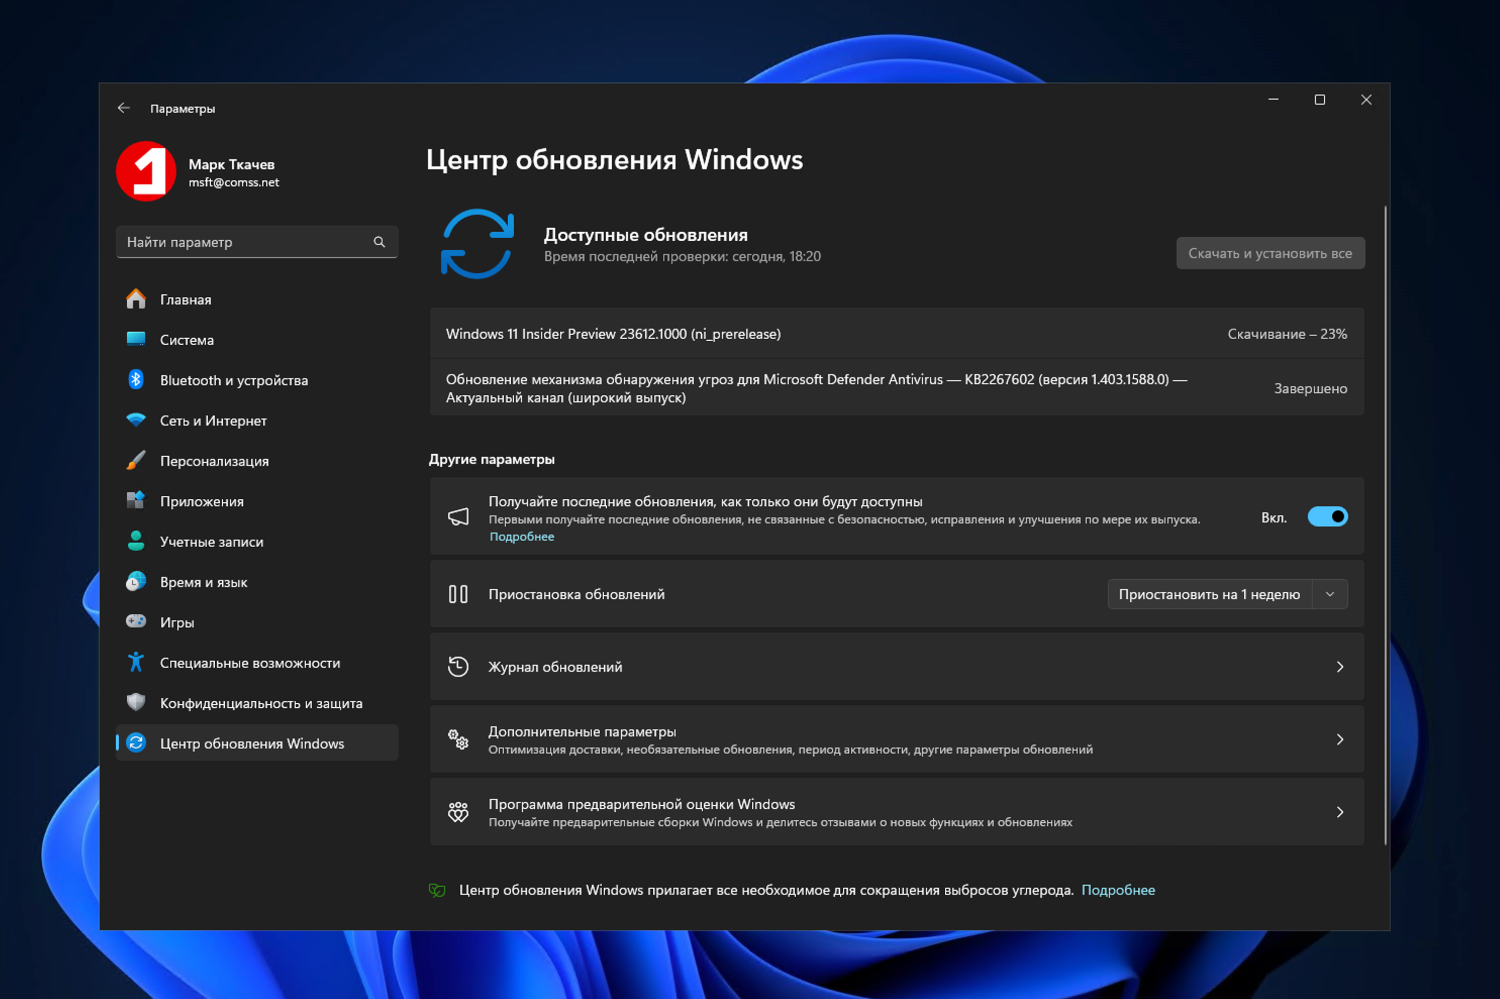
Task: Open the Журнал обновлений history icon
Action: tap(458, 666)
